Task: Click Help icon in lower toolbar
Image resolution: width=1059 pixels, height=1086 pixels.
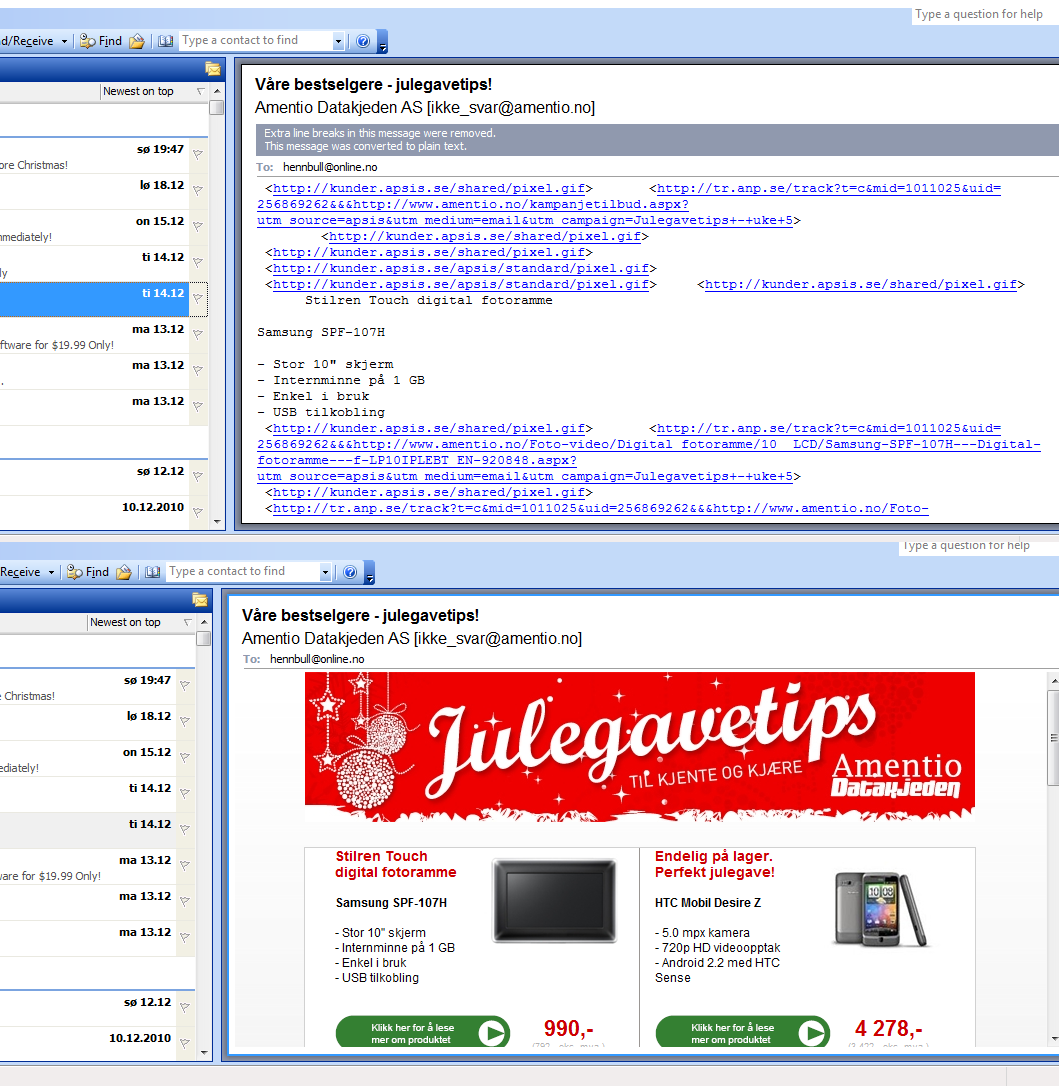Action: pyautogui.click(x=350, y=572)
